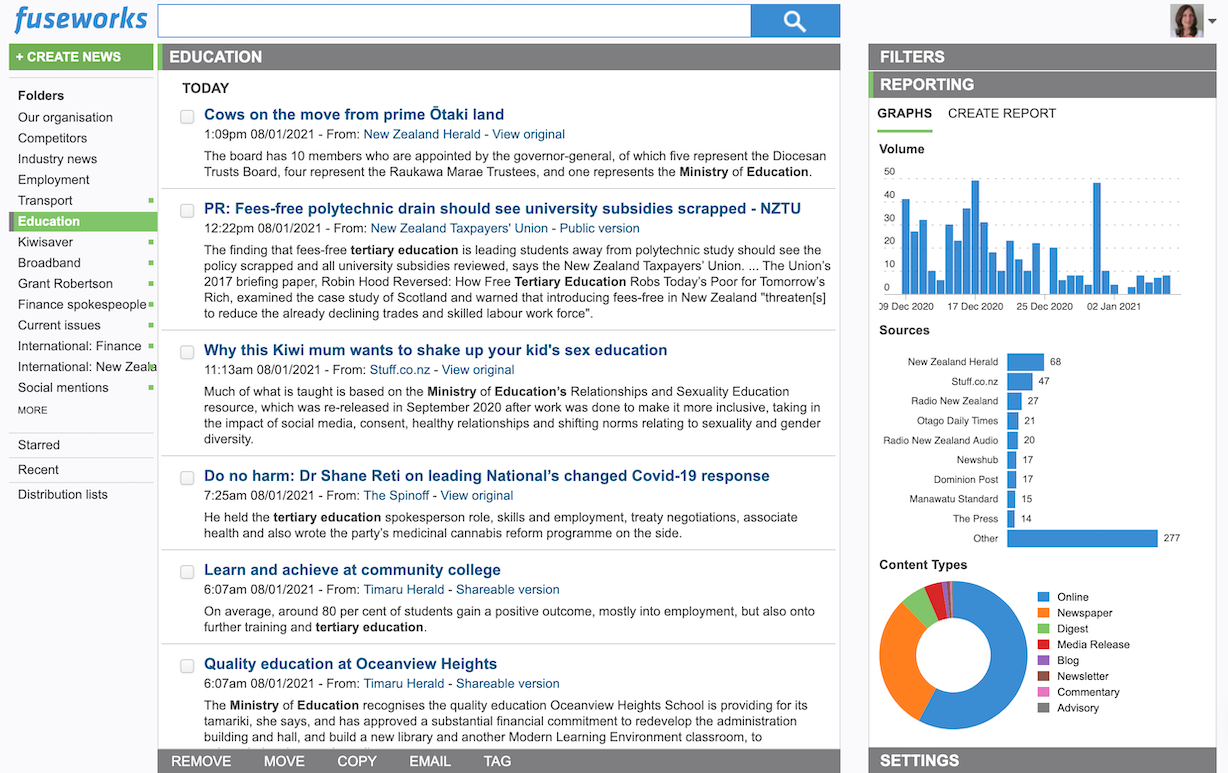This screenshot has height=773, width=1228.
Task: Click The Spinoff source link
Action: click(x=396, y=495)
